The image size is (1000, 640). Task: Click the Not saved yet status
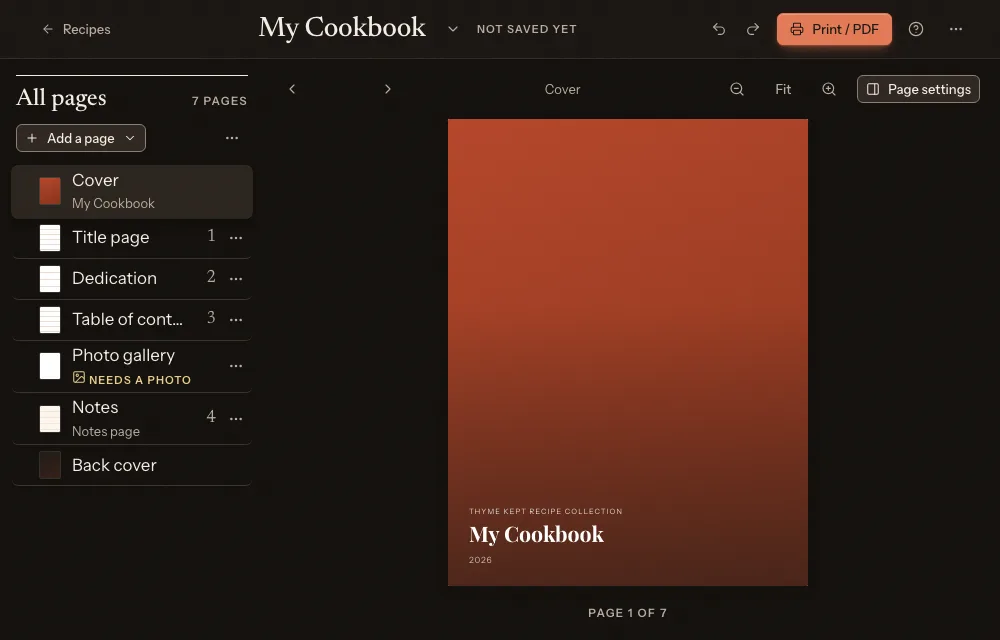click(527, 29)
